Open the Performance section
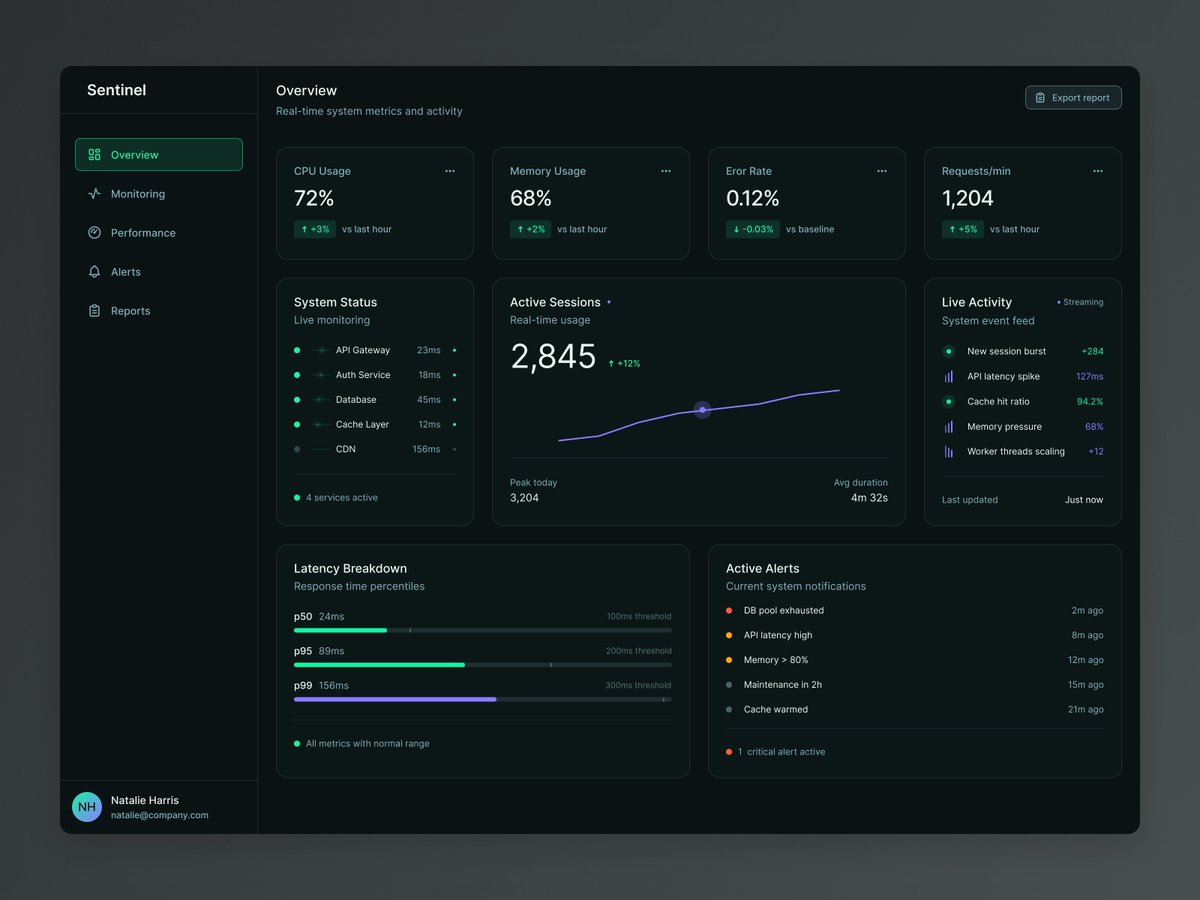This screenshot has height=900, width=1200. click(x=159, y=233)
